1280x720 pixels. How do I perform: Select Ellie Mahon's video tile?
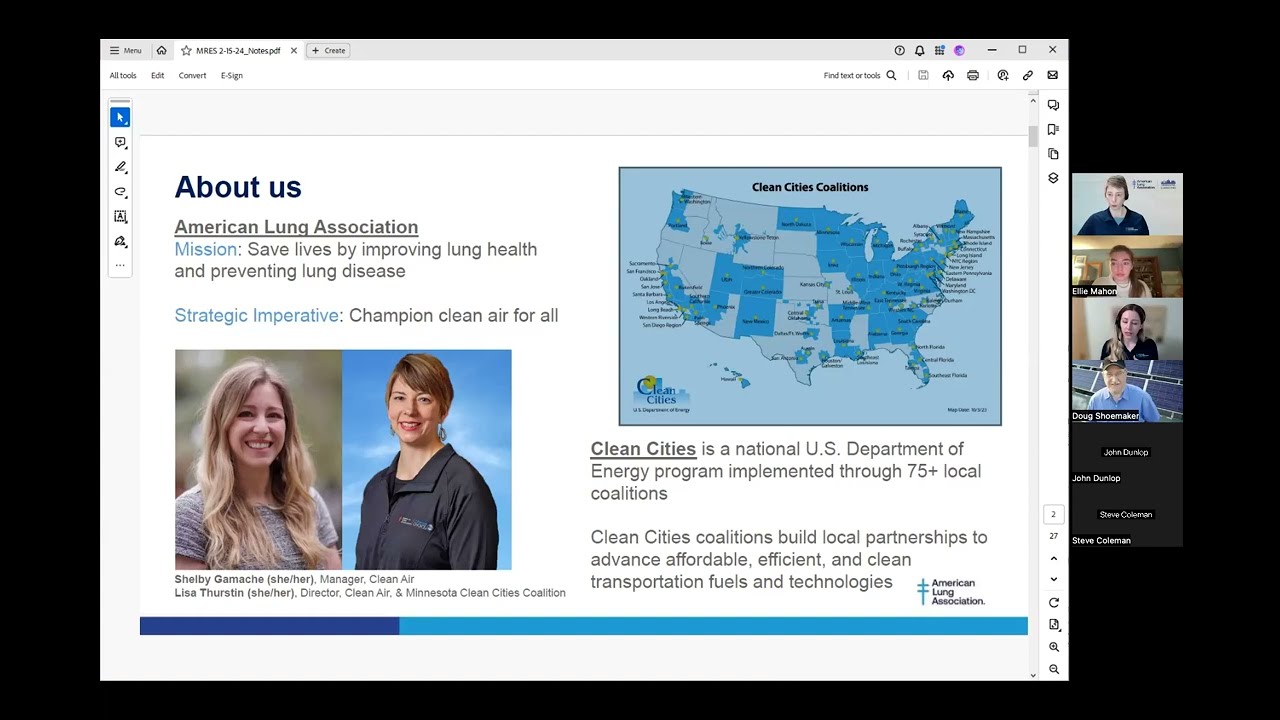click(x=1127, y=266)
